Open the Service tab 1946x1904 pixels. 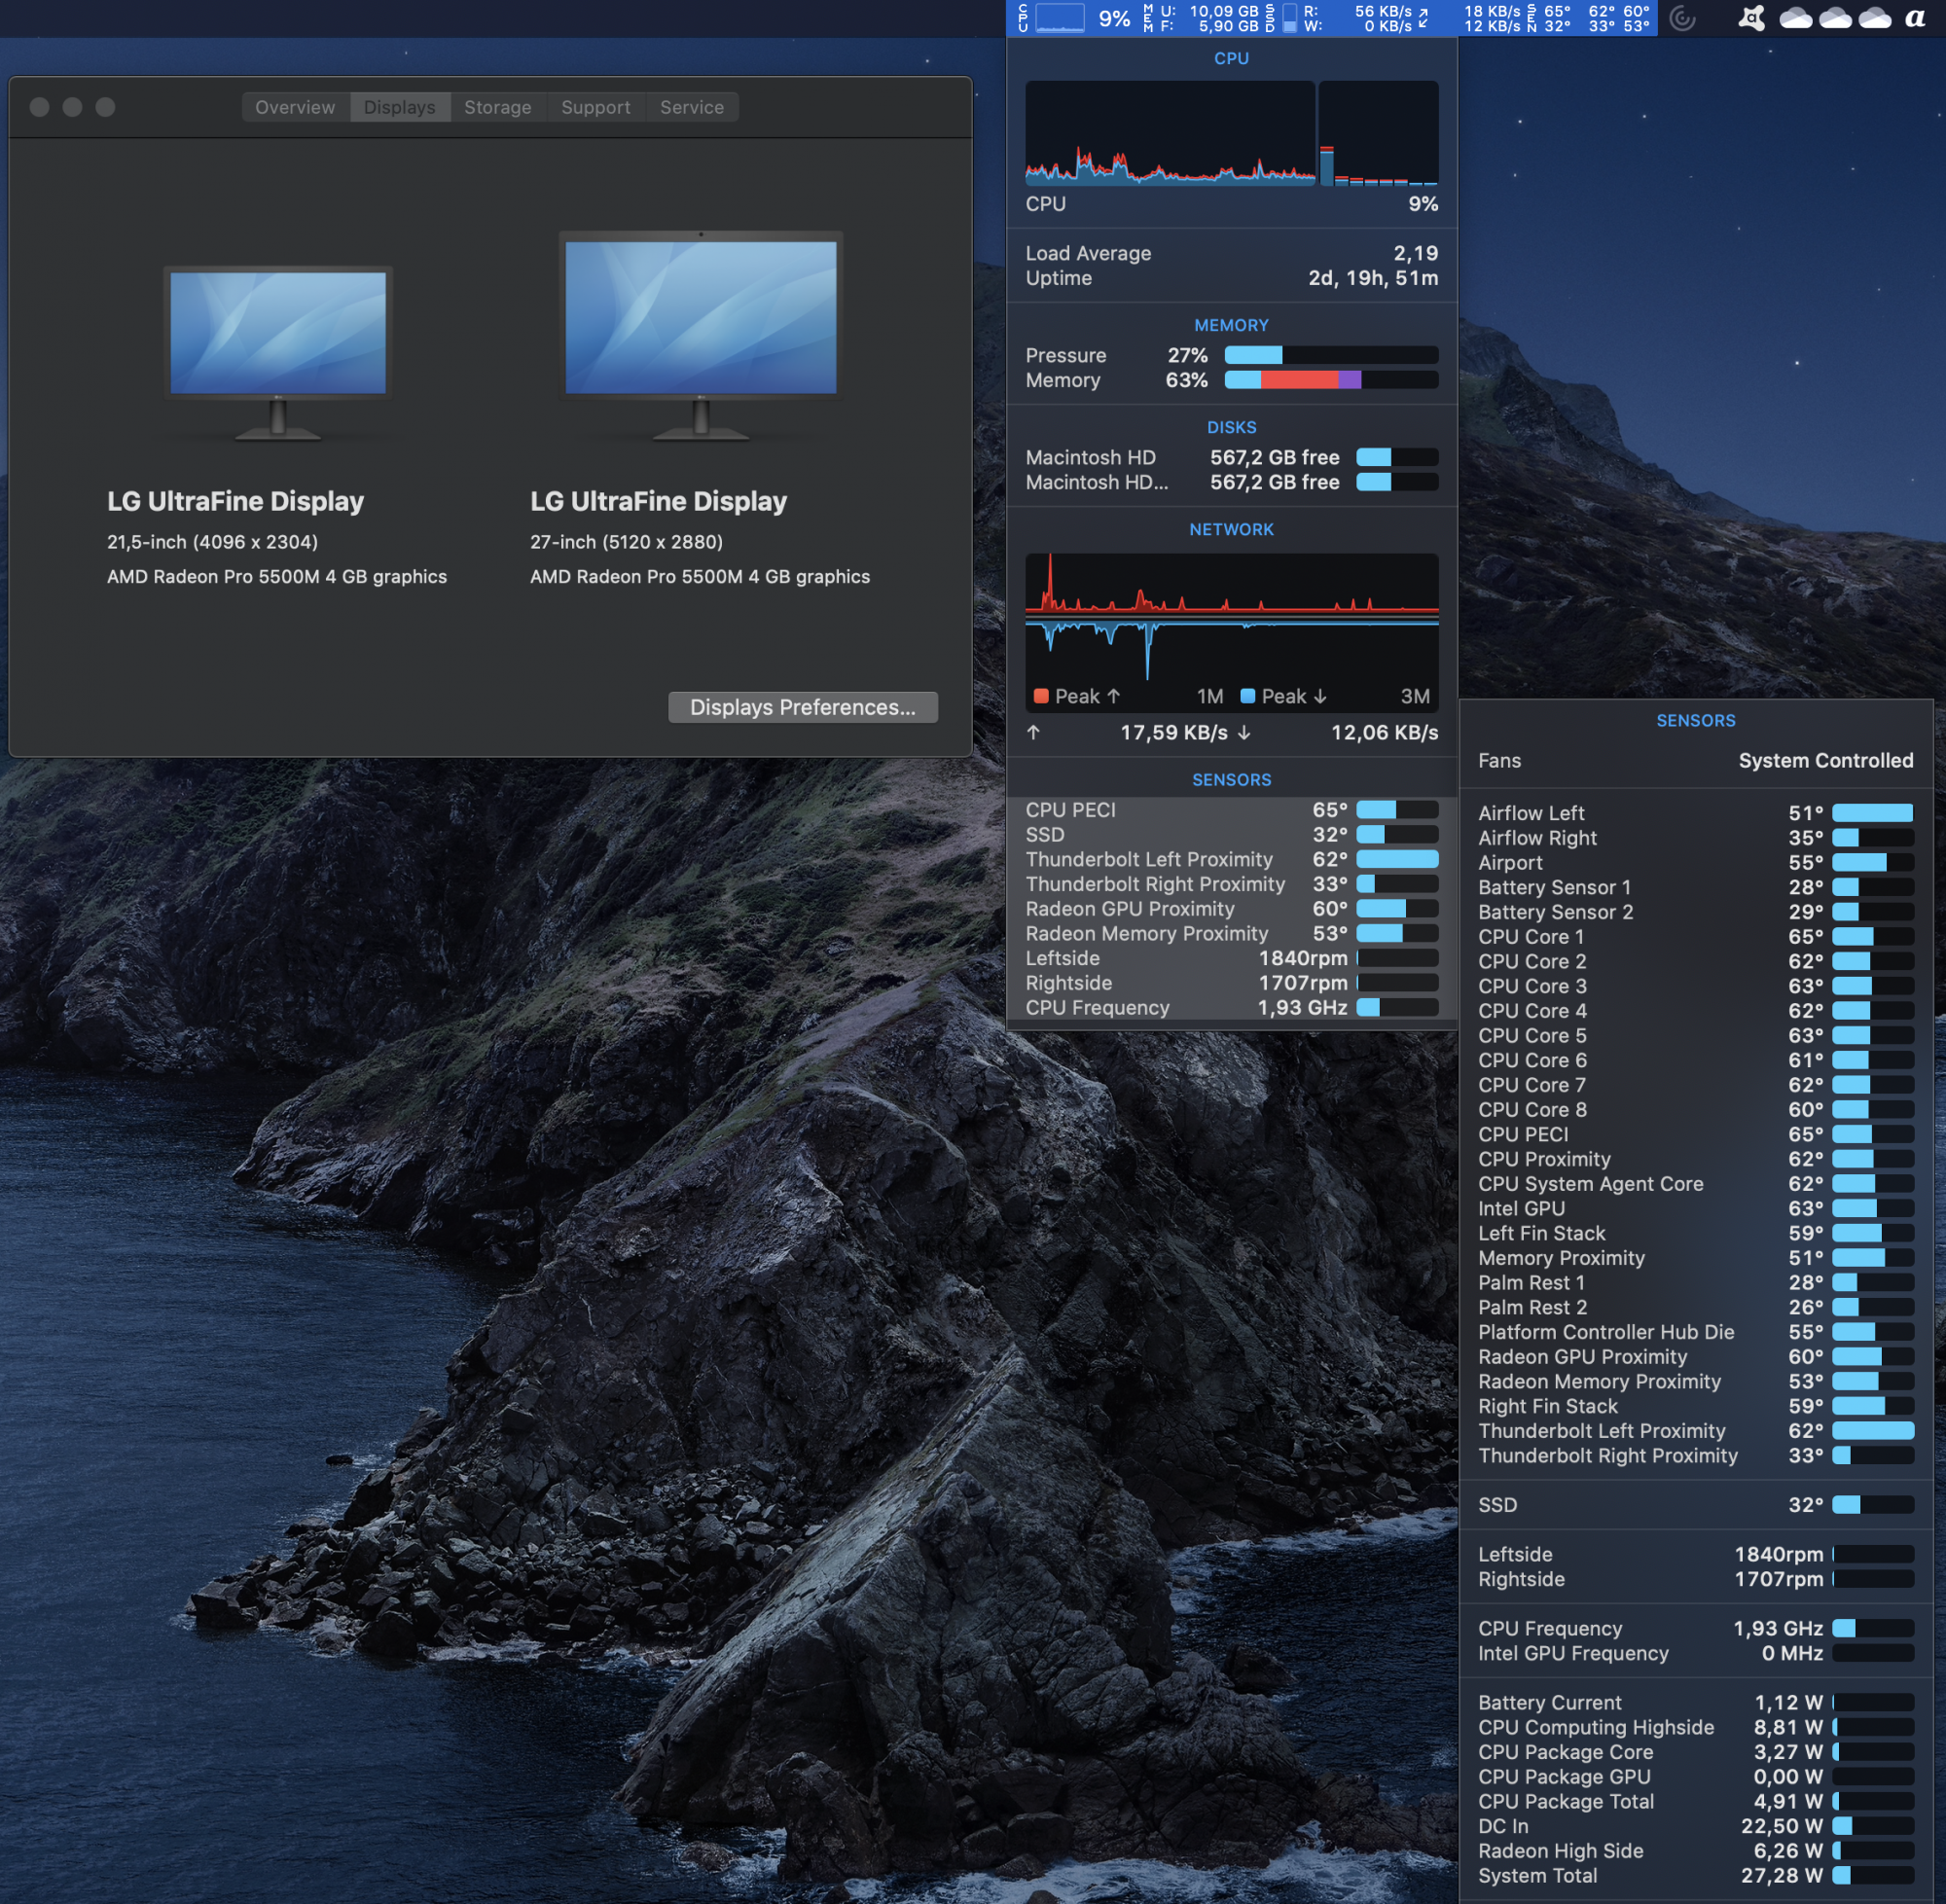[691, 107]
